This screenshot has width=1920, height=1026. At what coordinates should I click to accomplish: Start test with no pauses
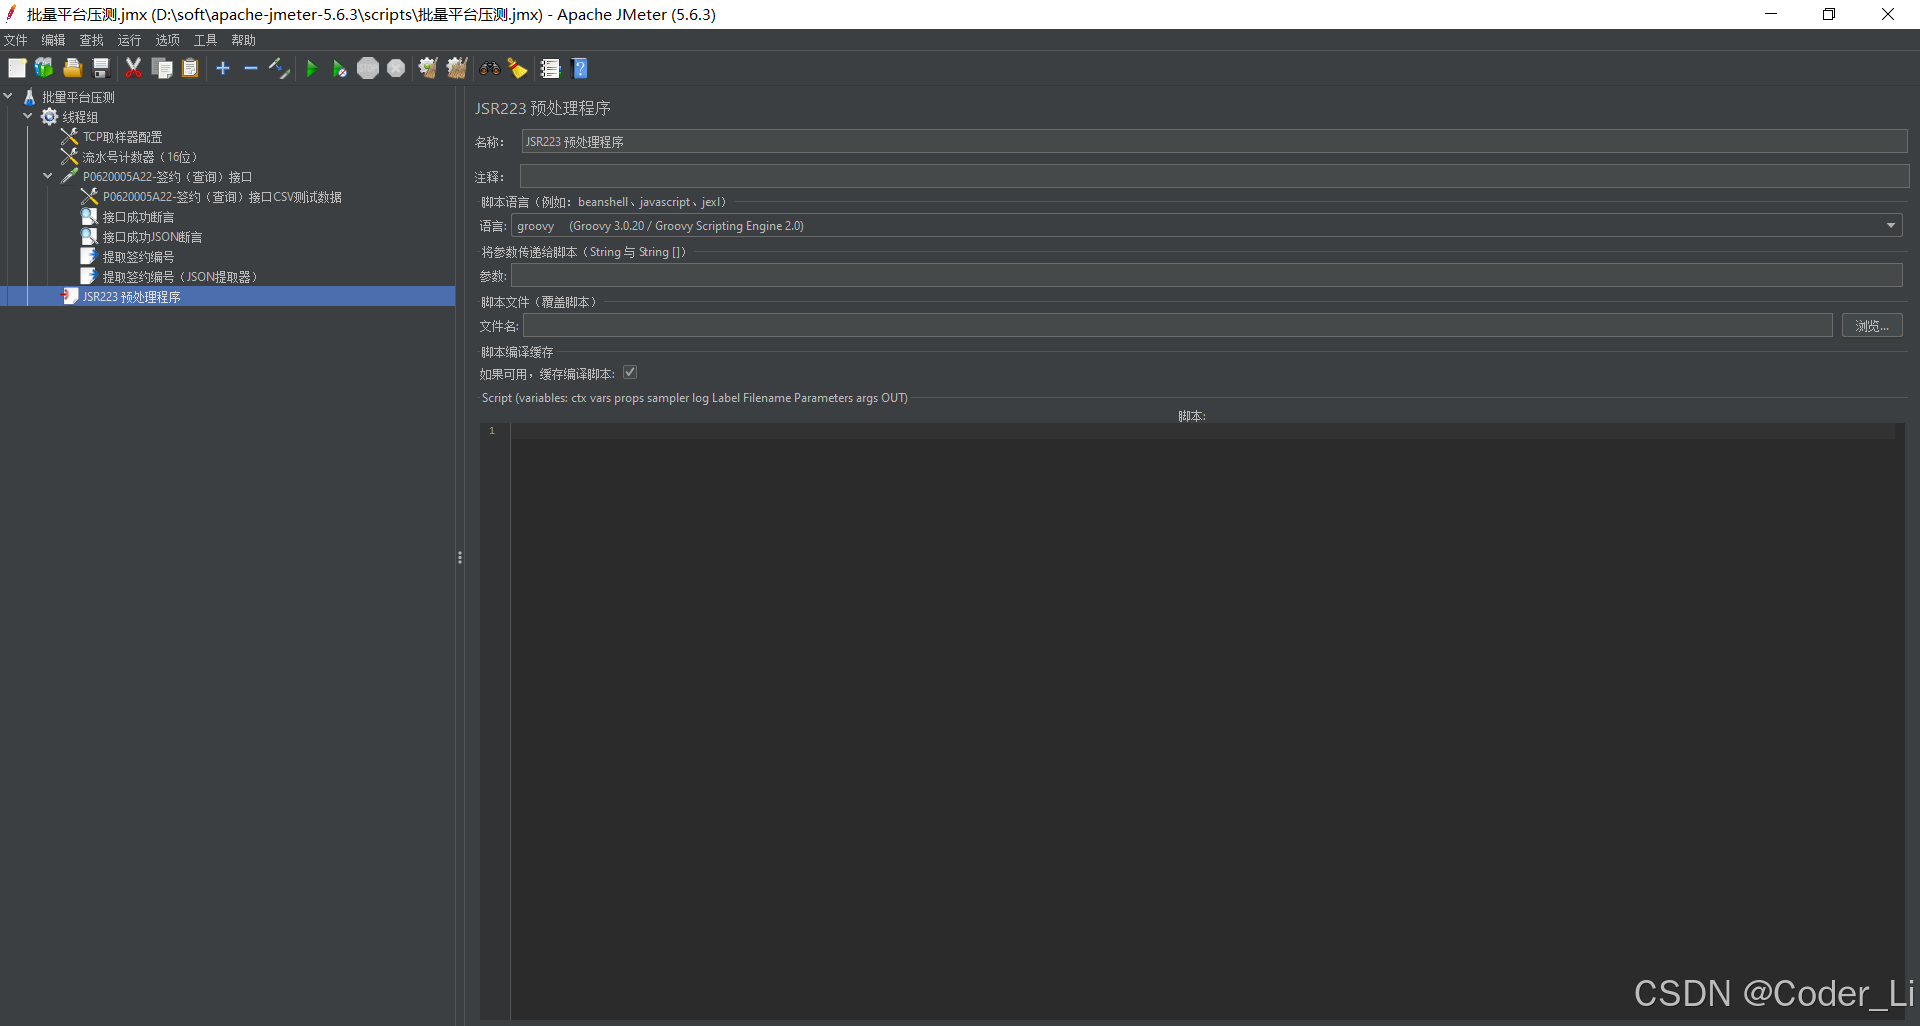pyautogui.click(x=340, y=68)
